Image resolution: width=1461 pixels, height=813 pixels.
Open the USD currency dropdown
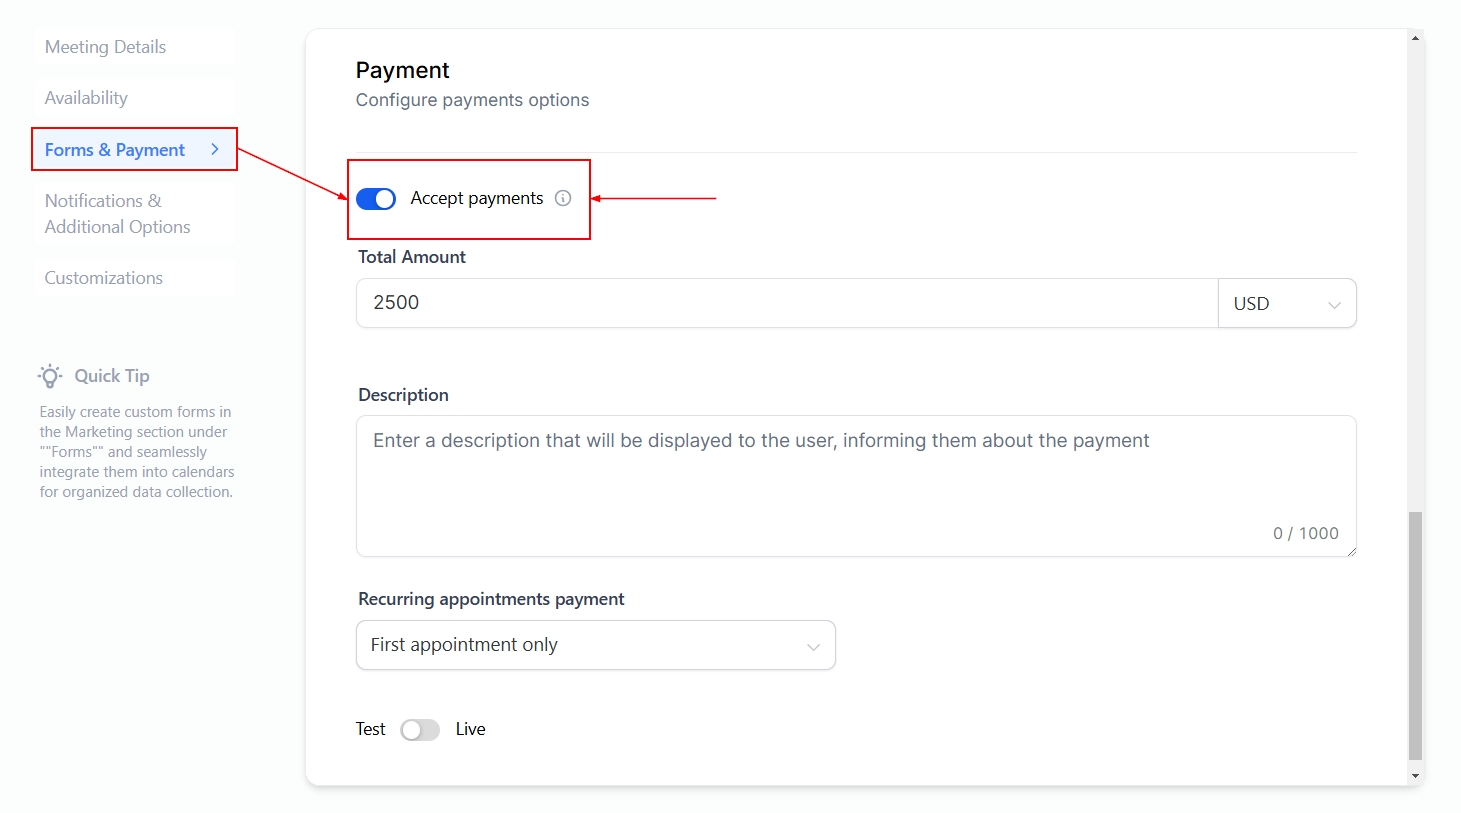click(1287, 303)
